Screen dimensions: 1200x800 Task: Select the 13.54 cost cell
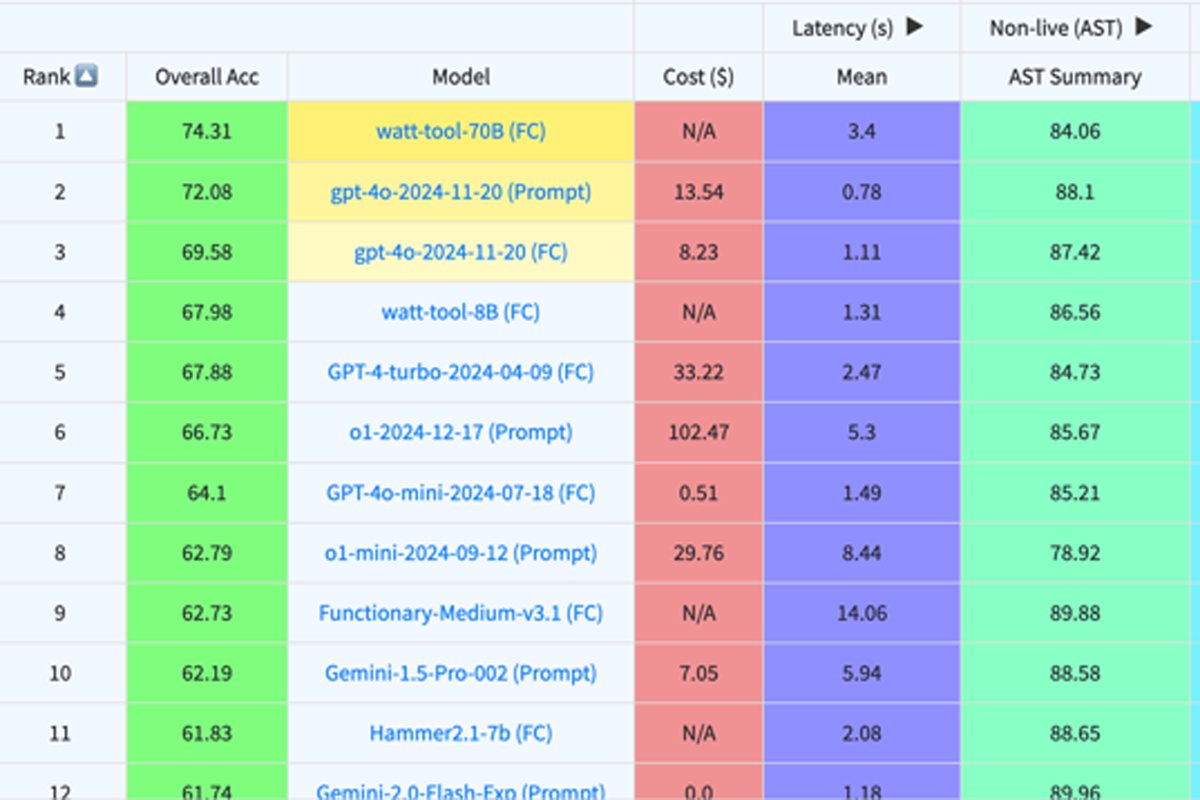(699, 191)
